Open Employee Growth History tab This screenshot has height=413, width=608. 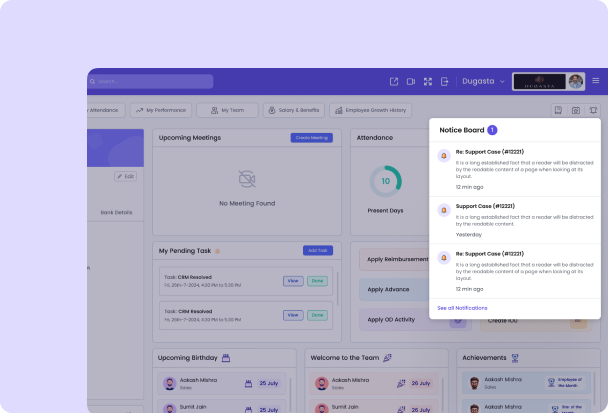(370, 110)
